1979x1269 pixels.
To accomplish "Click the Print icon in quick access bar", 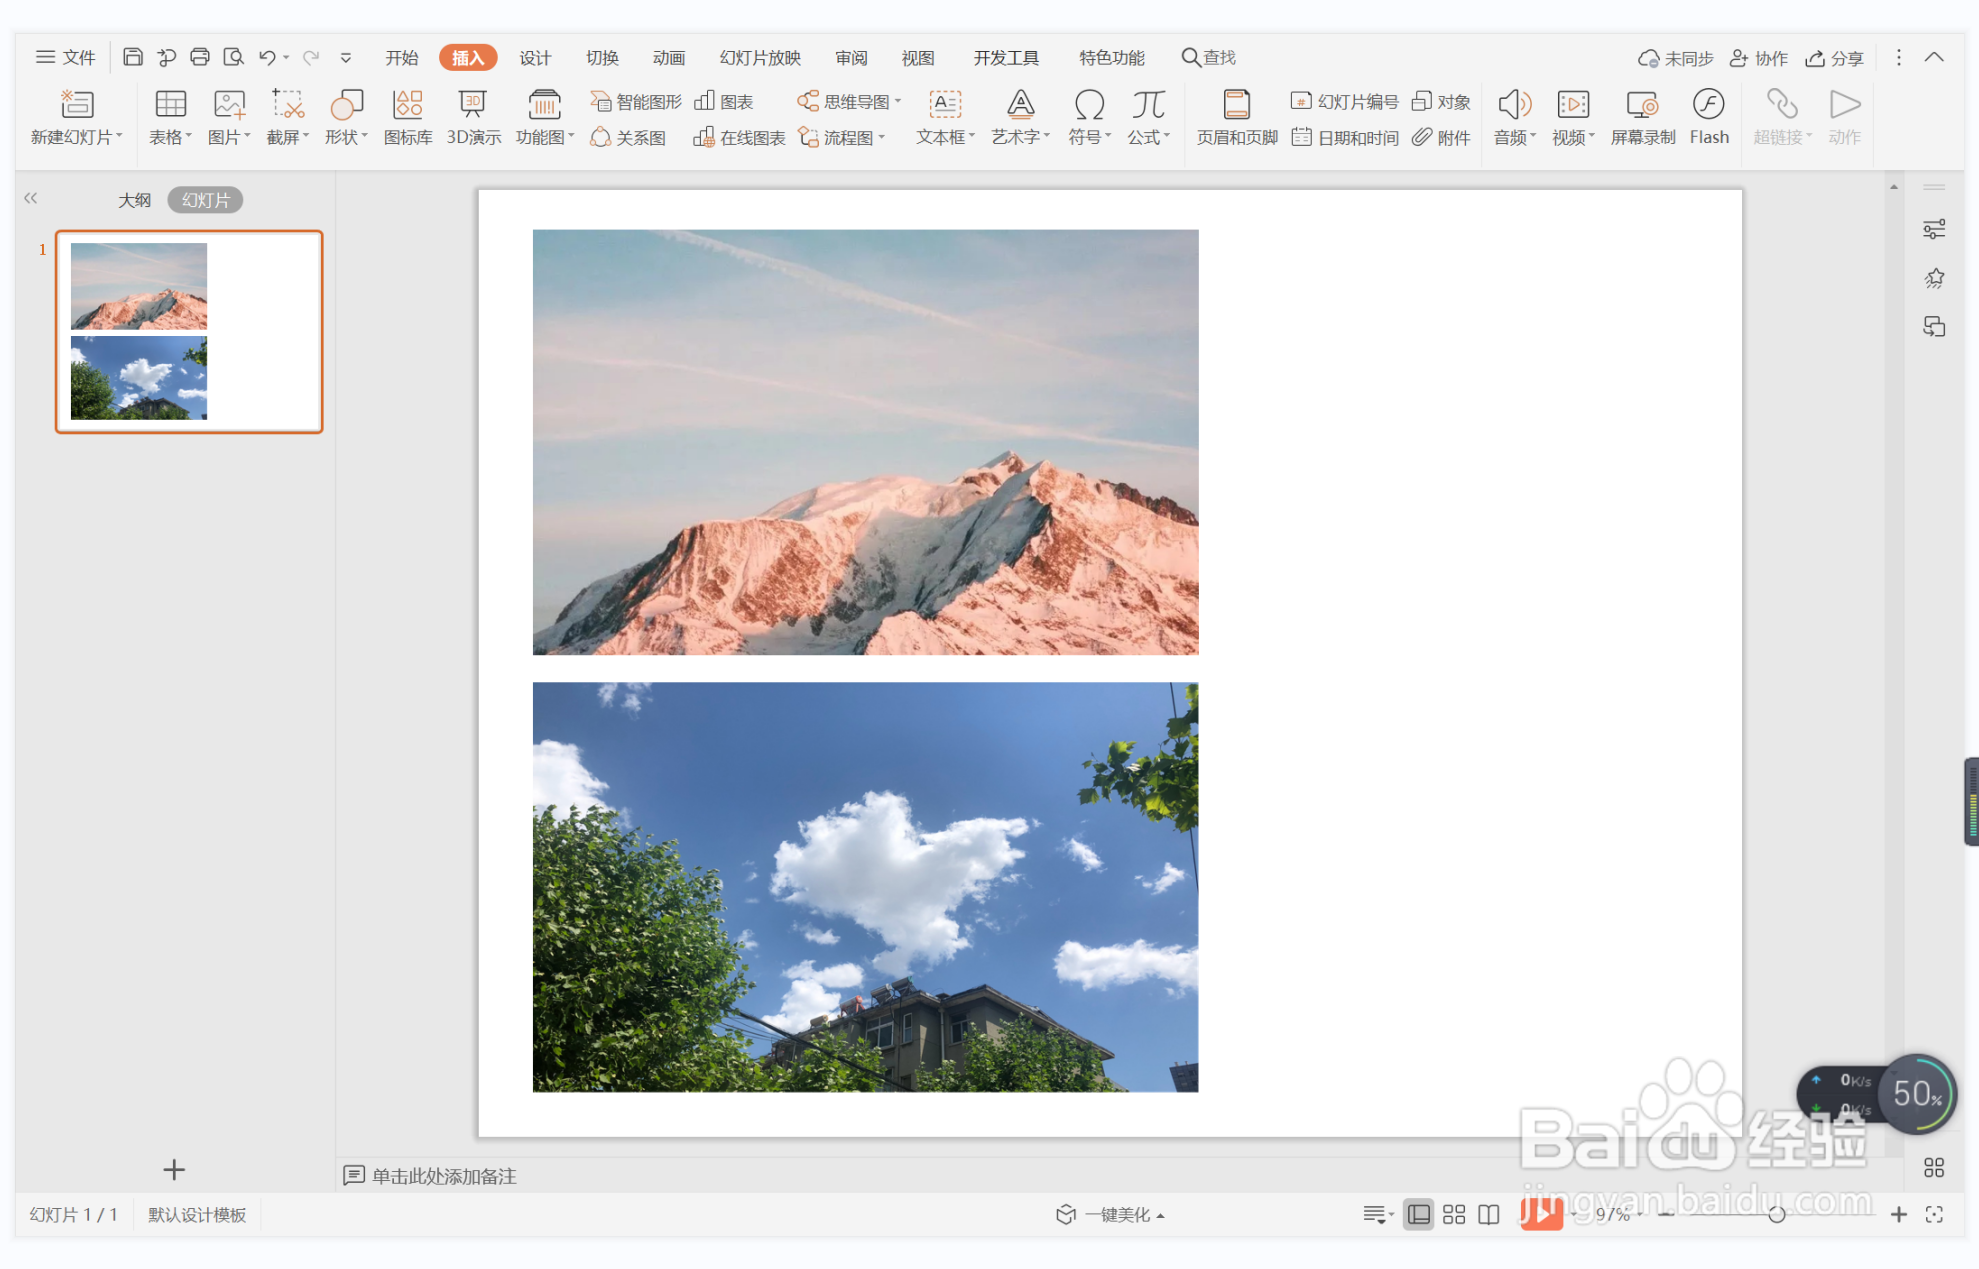I will 200,57.
